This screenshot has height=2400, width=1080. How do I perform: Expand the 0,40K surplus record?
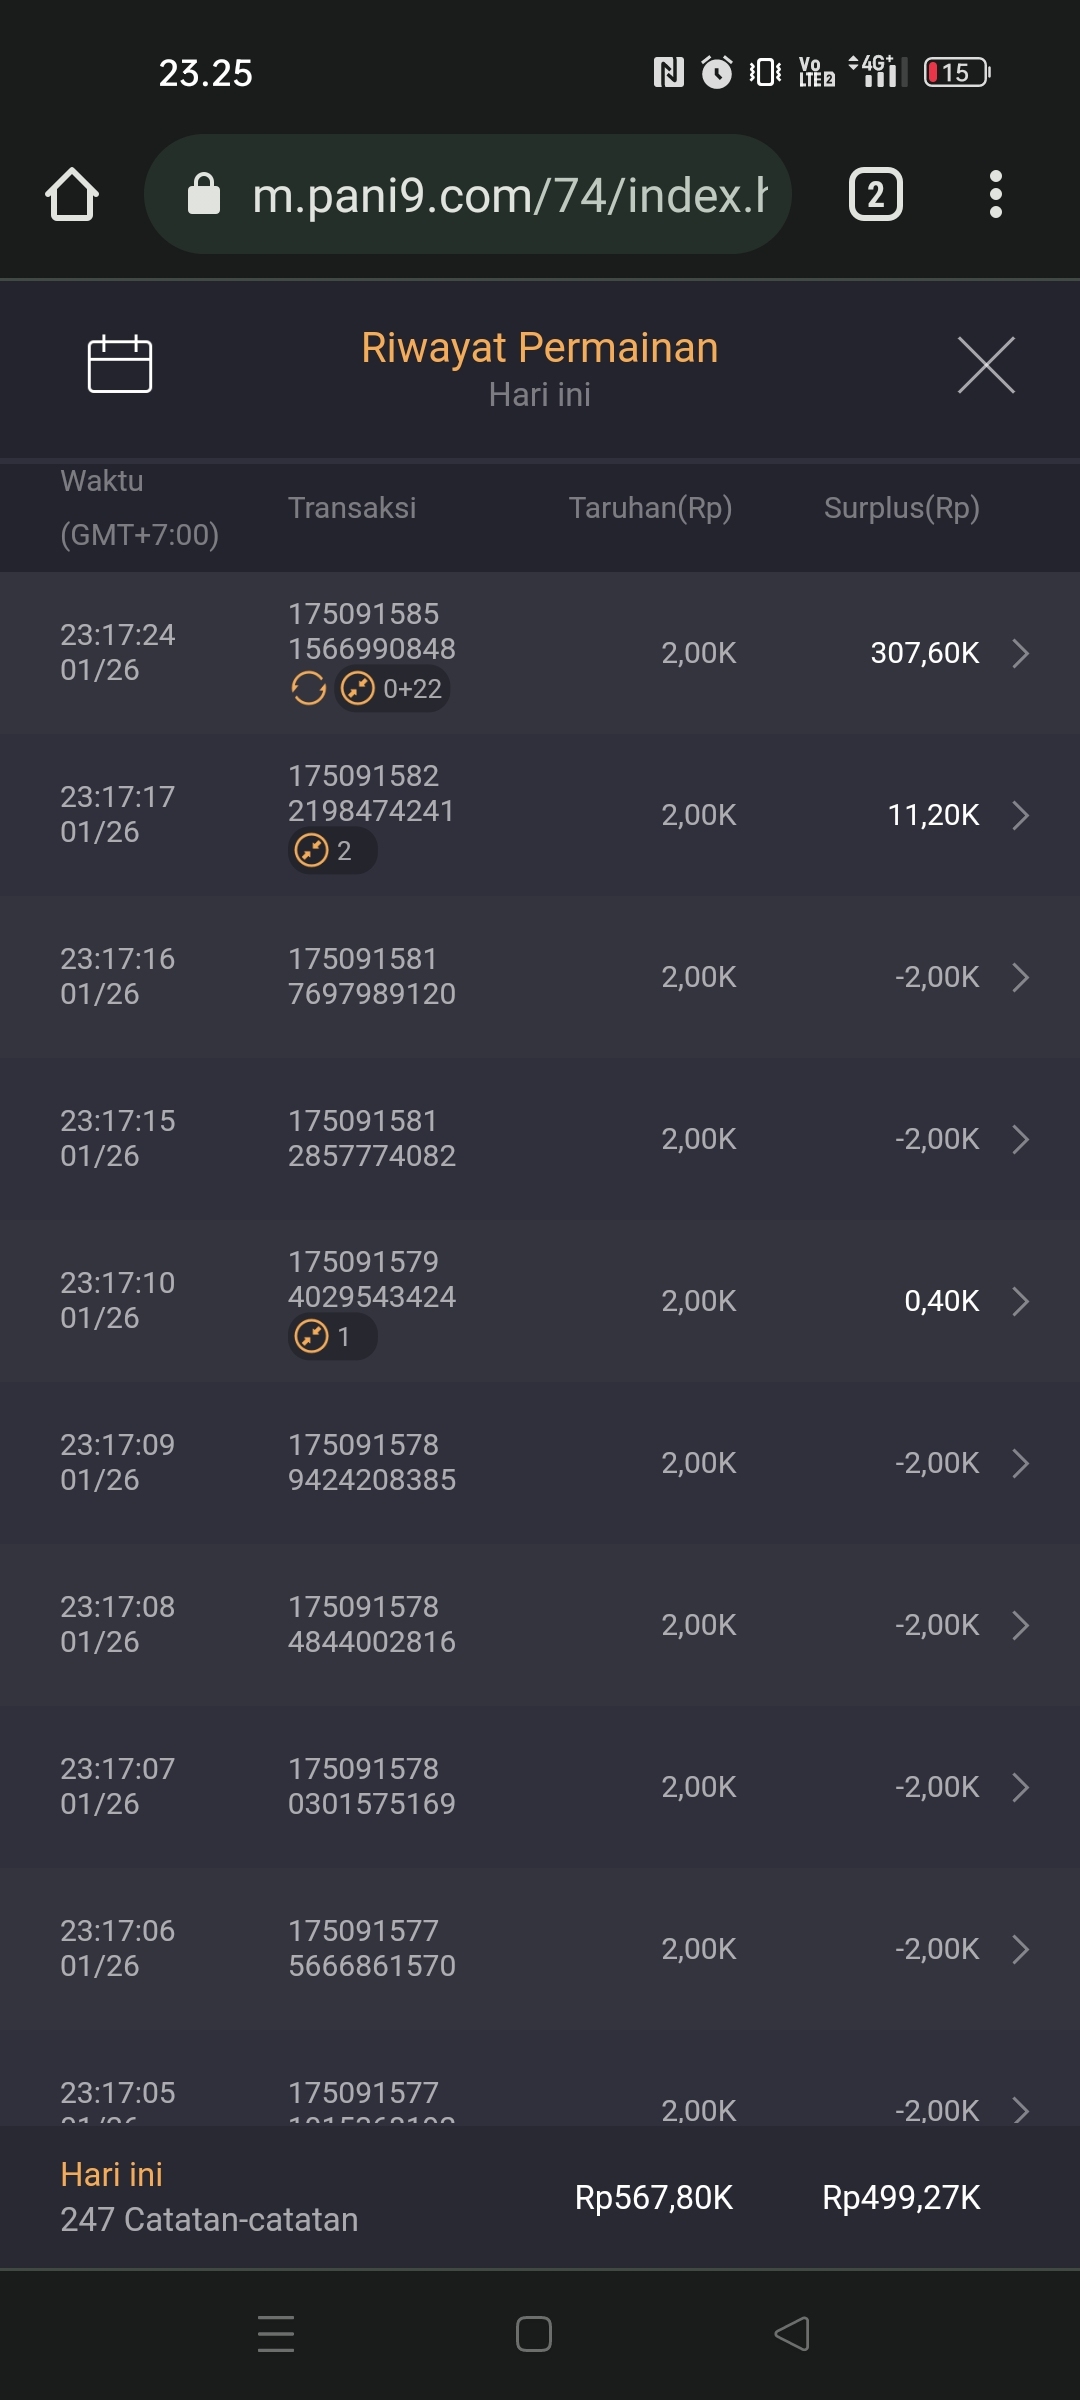[1020, 1301]
